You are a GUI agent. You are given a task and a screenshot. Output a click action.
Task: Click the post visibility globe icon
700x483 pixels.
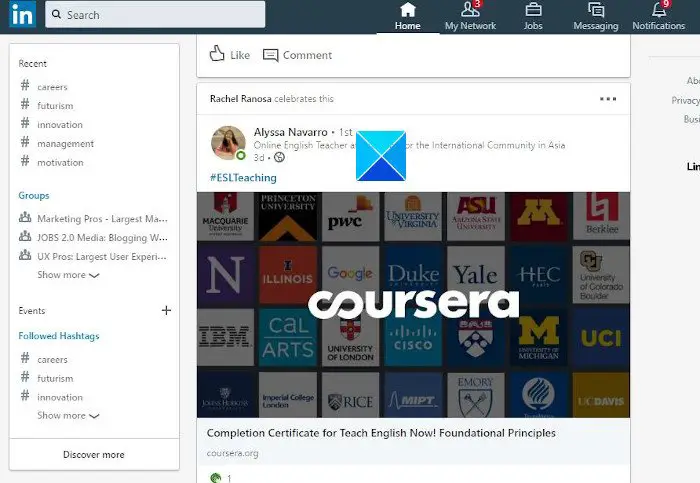coord(279,157)
